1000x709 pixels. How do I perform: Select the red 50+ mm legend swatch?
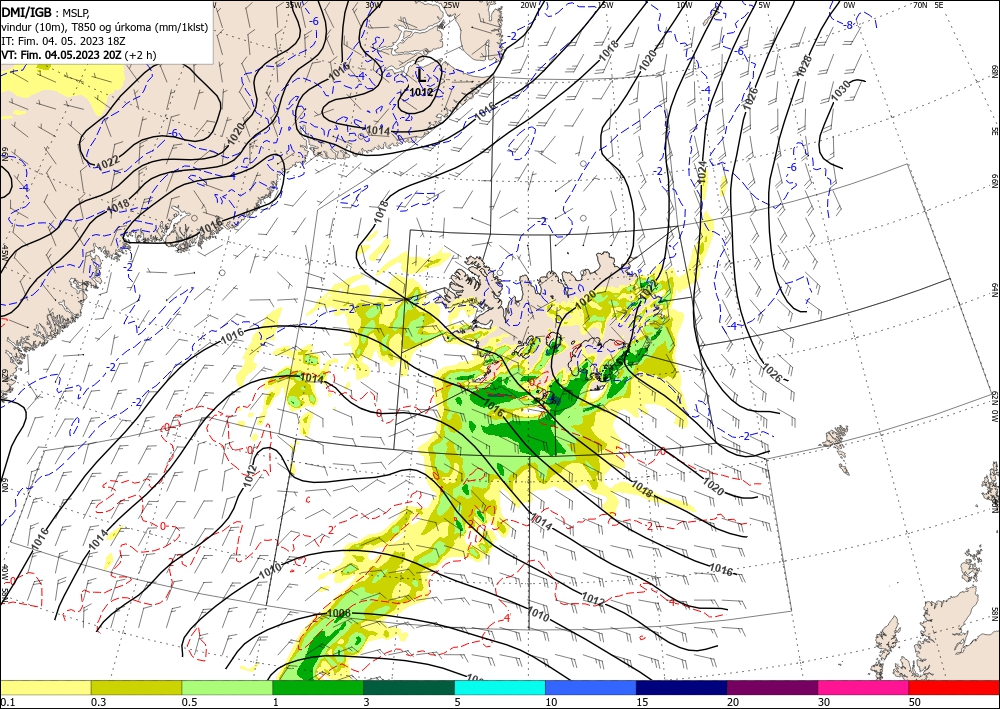954,687
